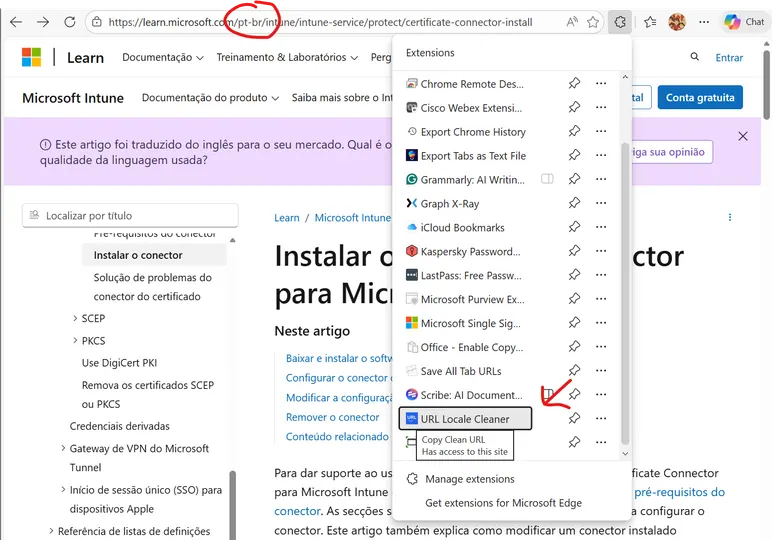Viewport: 772px width, 540px height.
Task: Click the Microsoft logo
Action: pyautogui.click(x=32, y=58)
